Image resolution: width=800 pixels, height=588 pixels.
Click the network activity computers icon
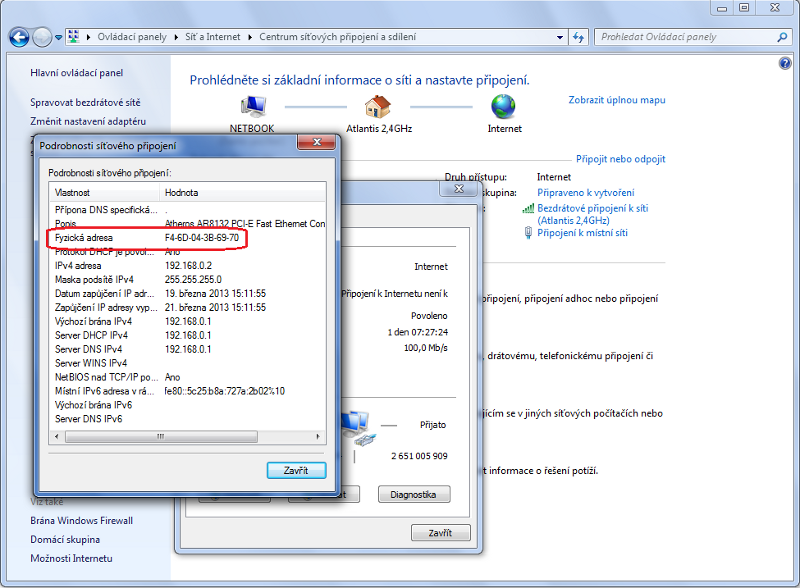pyautogui.click(x=361, y=428)
